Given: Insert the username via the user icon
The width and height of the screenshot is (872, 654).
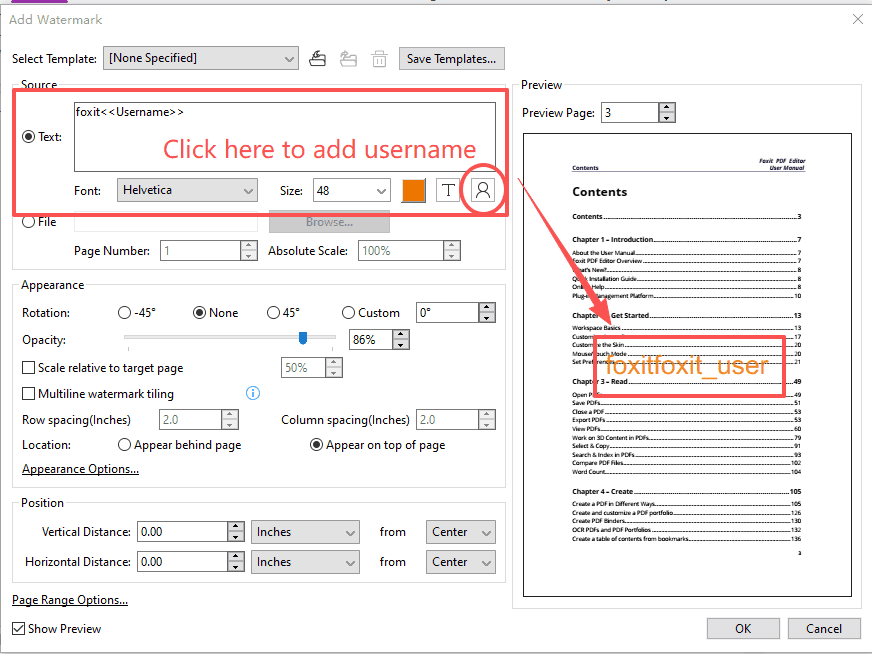Looking at the screenshot, I should coord(483,190).
